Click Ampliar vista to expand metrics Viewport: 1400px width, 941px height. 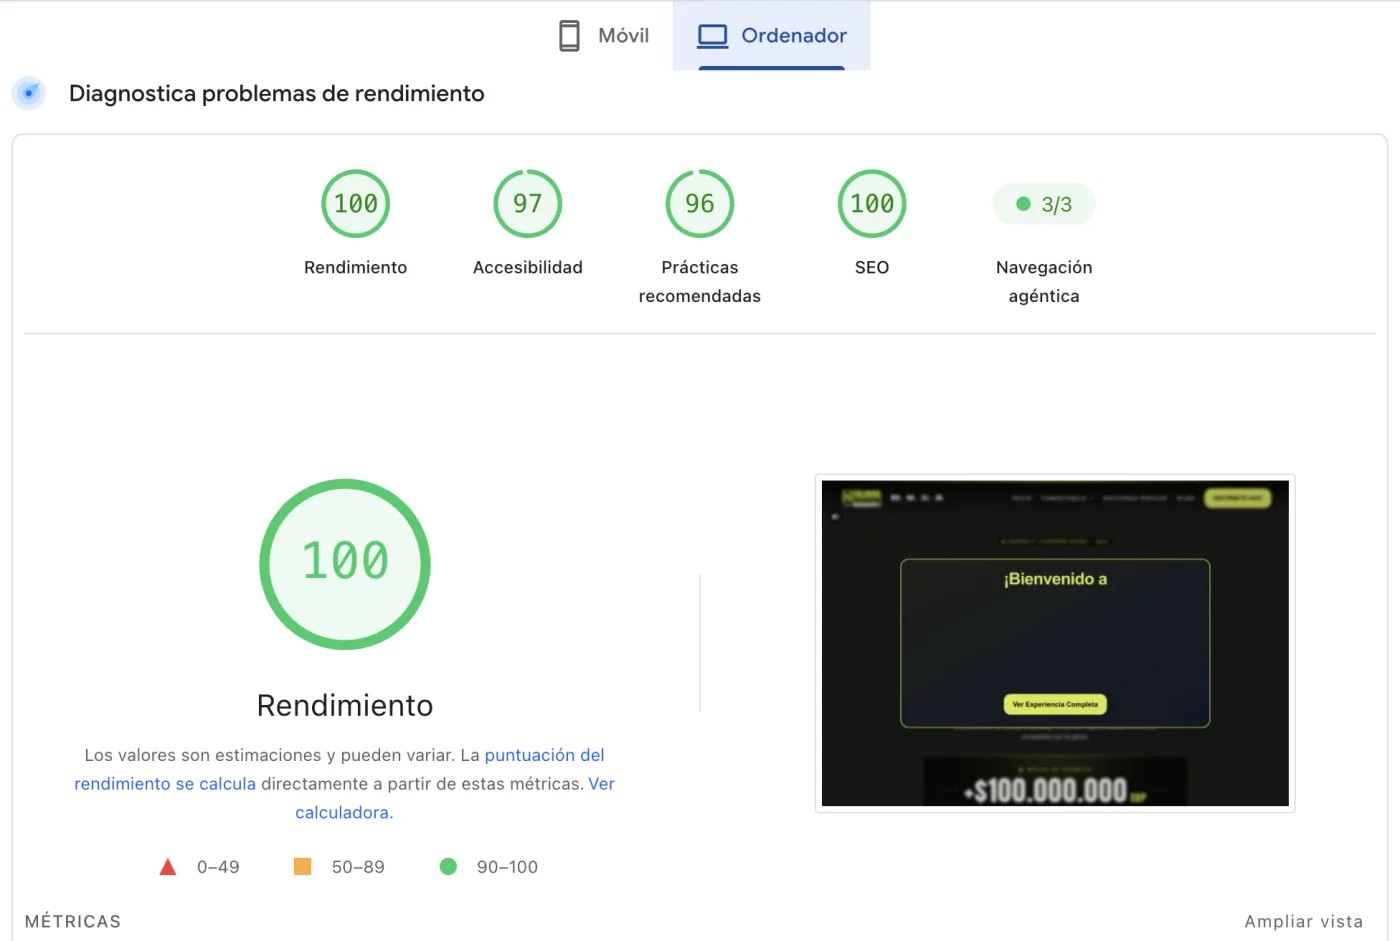[1304, 922]
